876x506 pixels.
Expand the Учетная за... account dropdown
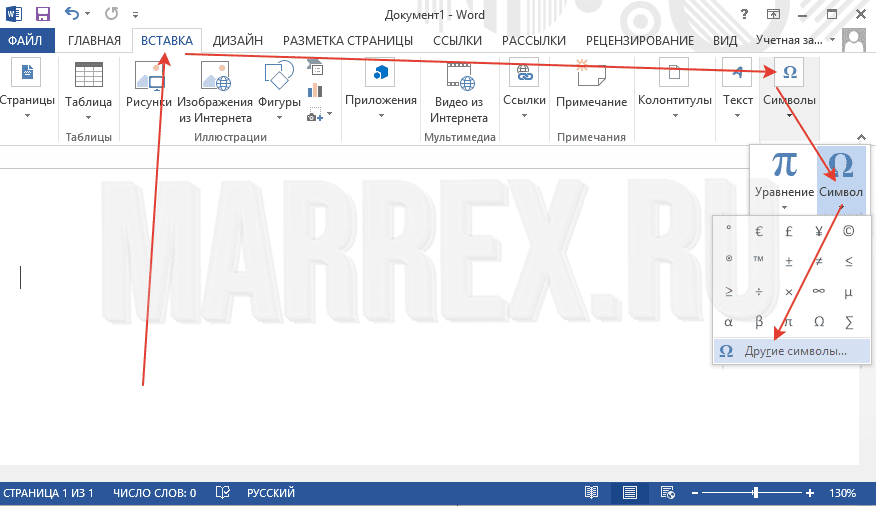click(832, 40)
